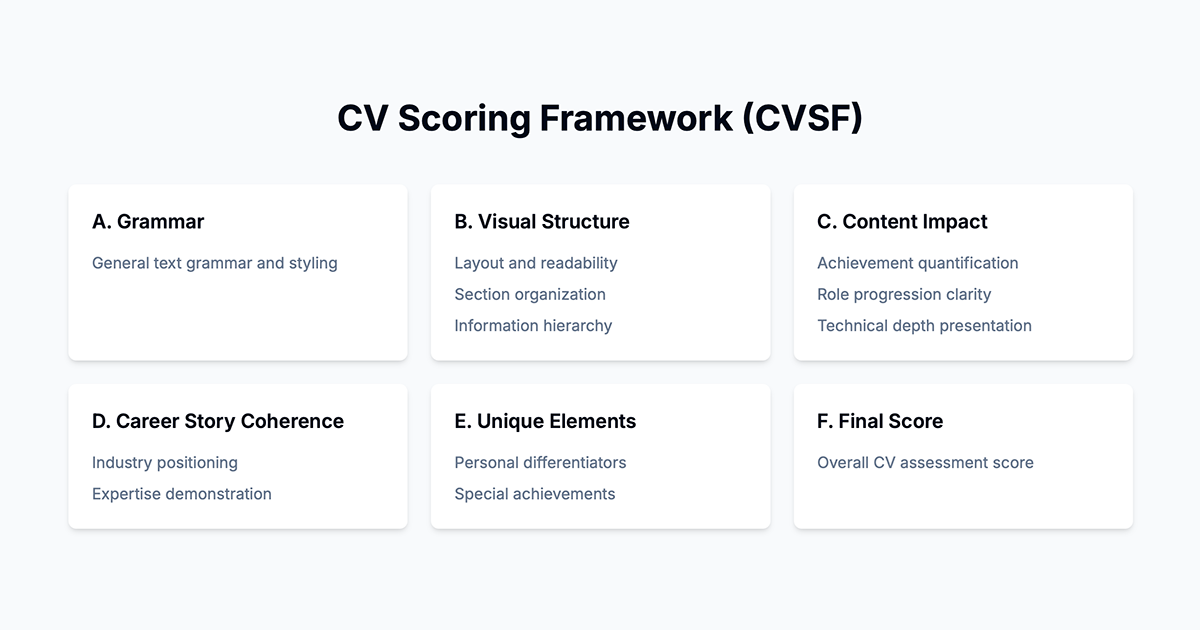This screenshot has height=630, width=1200.
Task: Click the C. Content Impact heading
Action: (902, 222)
